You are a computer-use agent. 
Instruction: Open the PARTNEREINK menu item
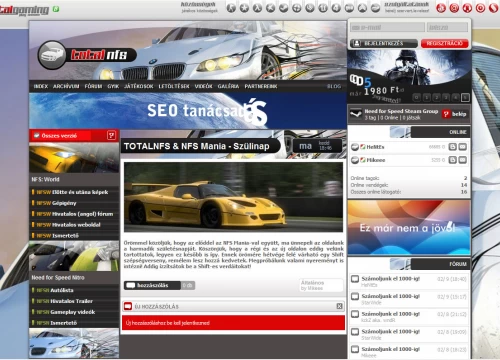pos(261,86)
